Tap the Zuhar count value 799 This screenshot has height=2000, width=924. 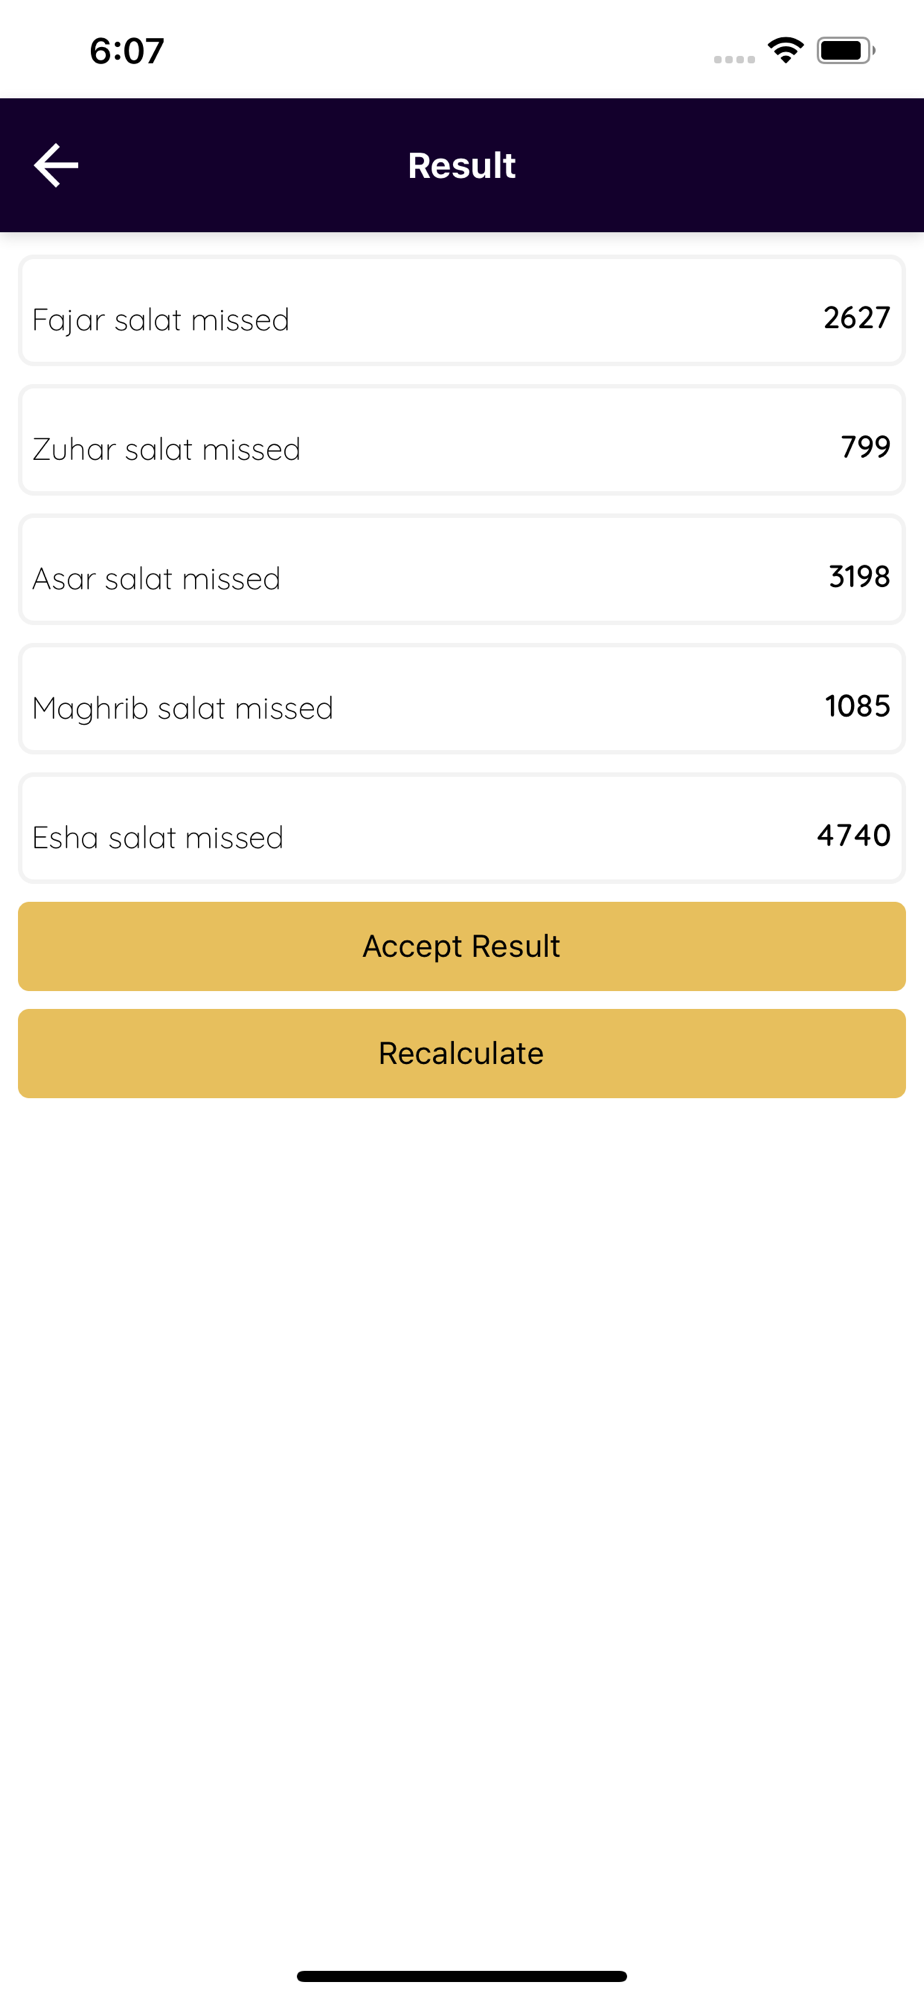pyautogui.click(x=866, y=447)
